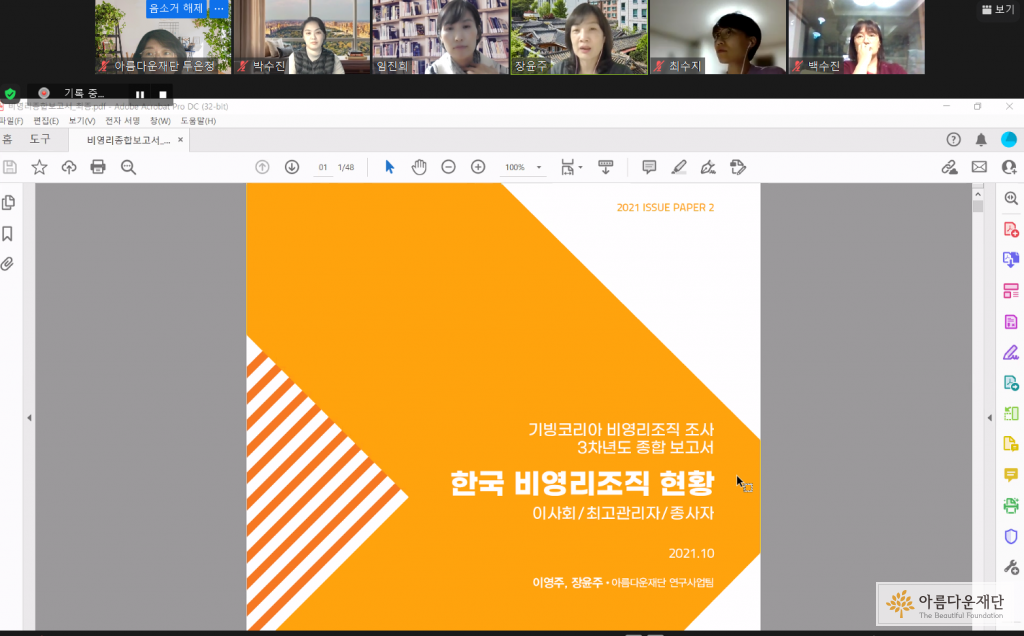Screen dimensions: 1024x636
Task: Open the purple Fill & Sign tool
Action: pyautogui.click(x=1011, y=353)
